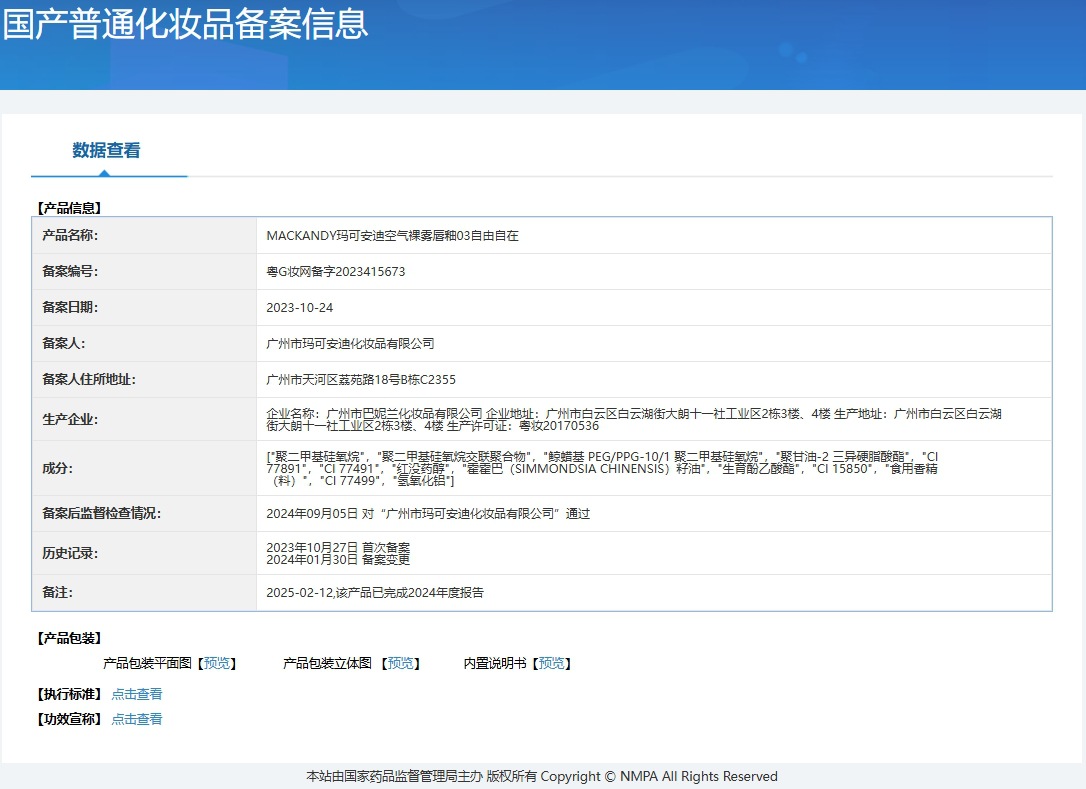Click the 产品信息 section heading

pos(69,208)
